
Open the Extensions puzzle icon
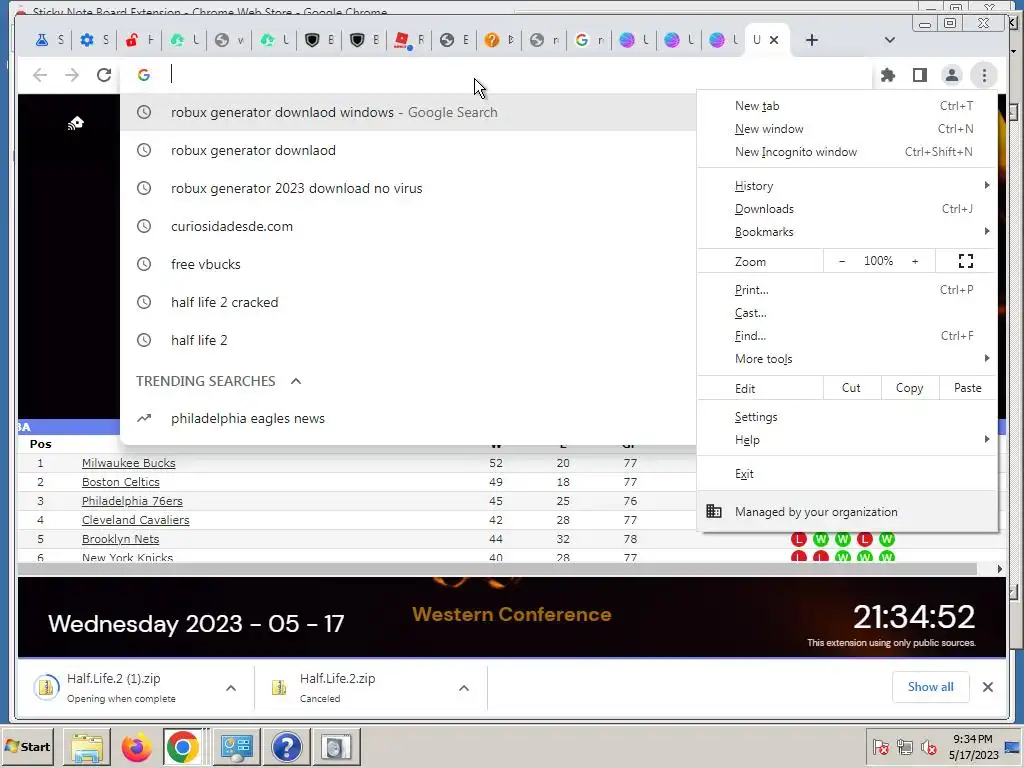pos(888,75)
